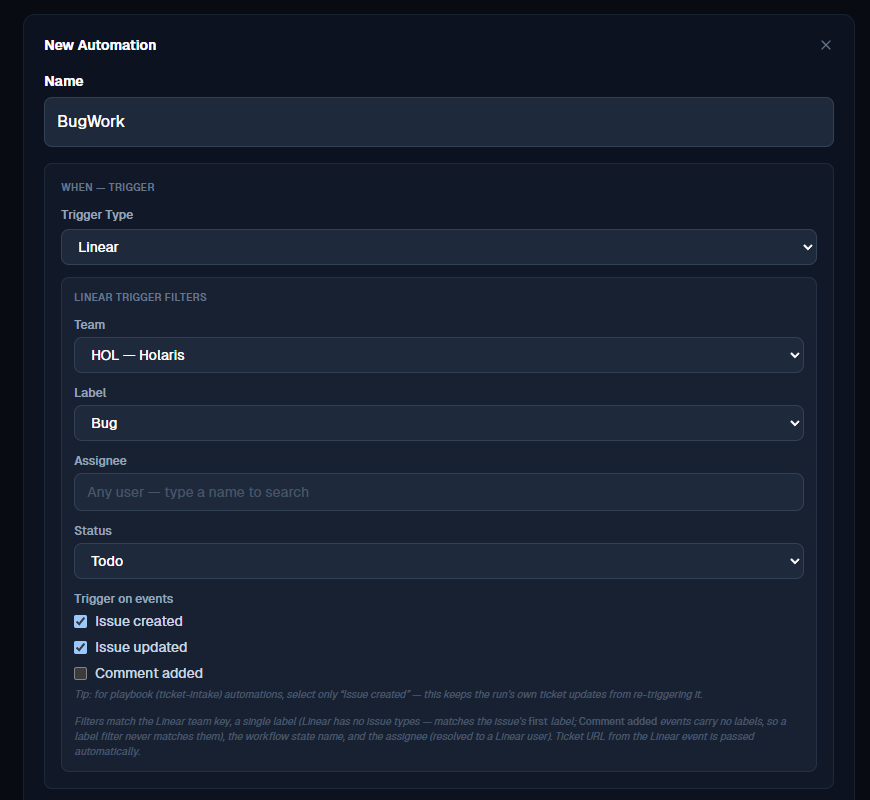
Task: Click the Trigger on events label
Action: click(x=124, y=599)
